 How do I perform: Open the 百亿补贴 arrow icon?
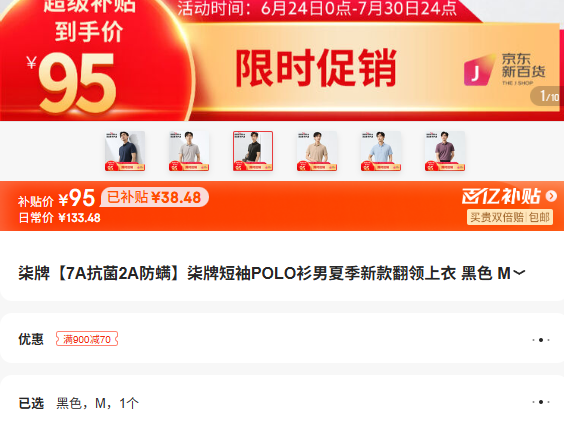point(551,196)
